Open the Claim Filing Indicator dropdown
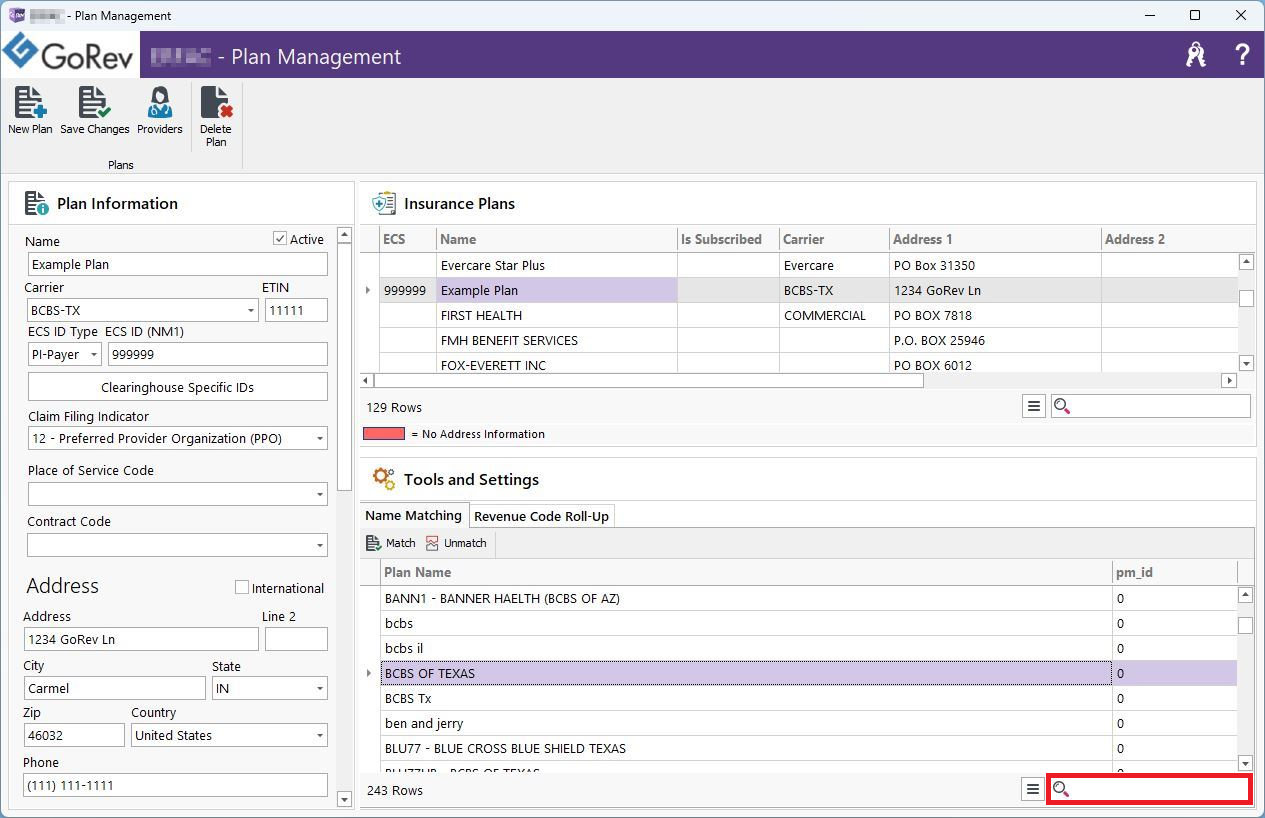 tap(320, 439)
